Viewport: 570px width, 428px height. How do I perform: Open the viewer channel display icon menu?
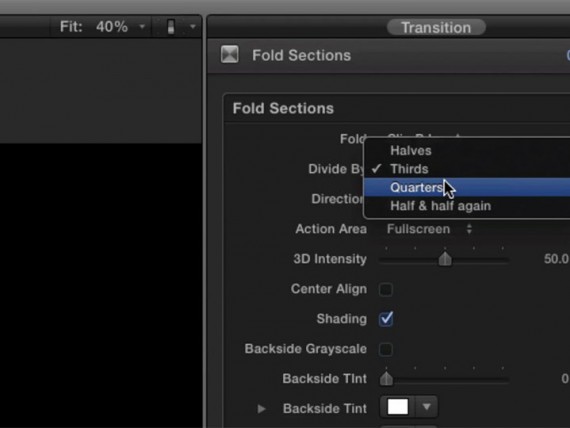tap(171, 27)
